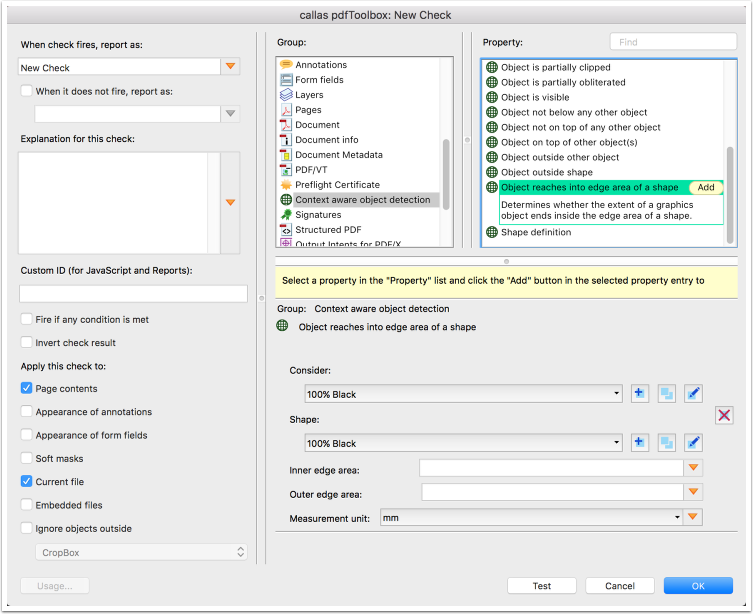This screenshot has width=753, height=614.
Task: Click the duplicate icon next to Shape
Action: (666, 443)
